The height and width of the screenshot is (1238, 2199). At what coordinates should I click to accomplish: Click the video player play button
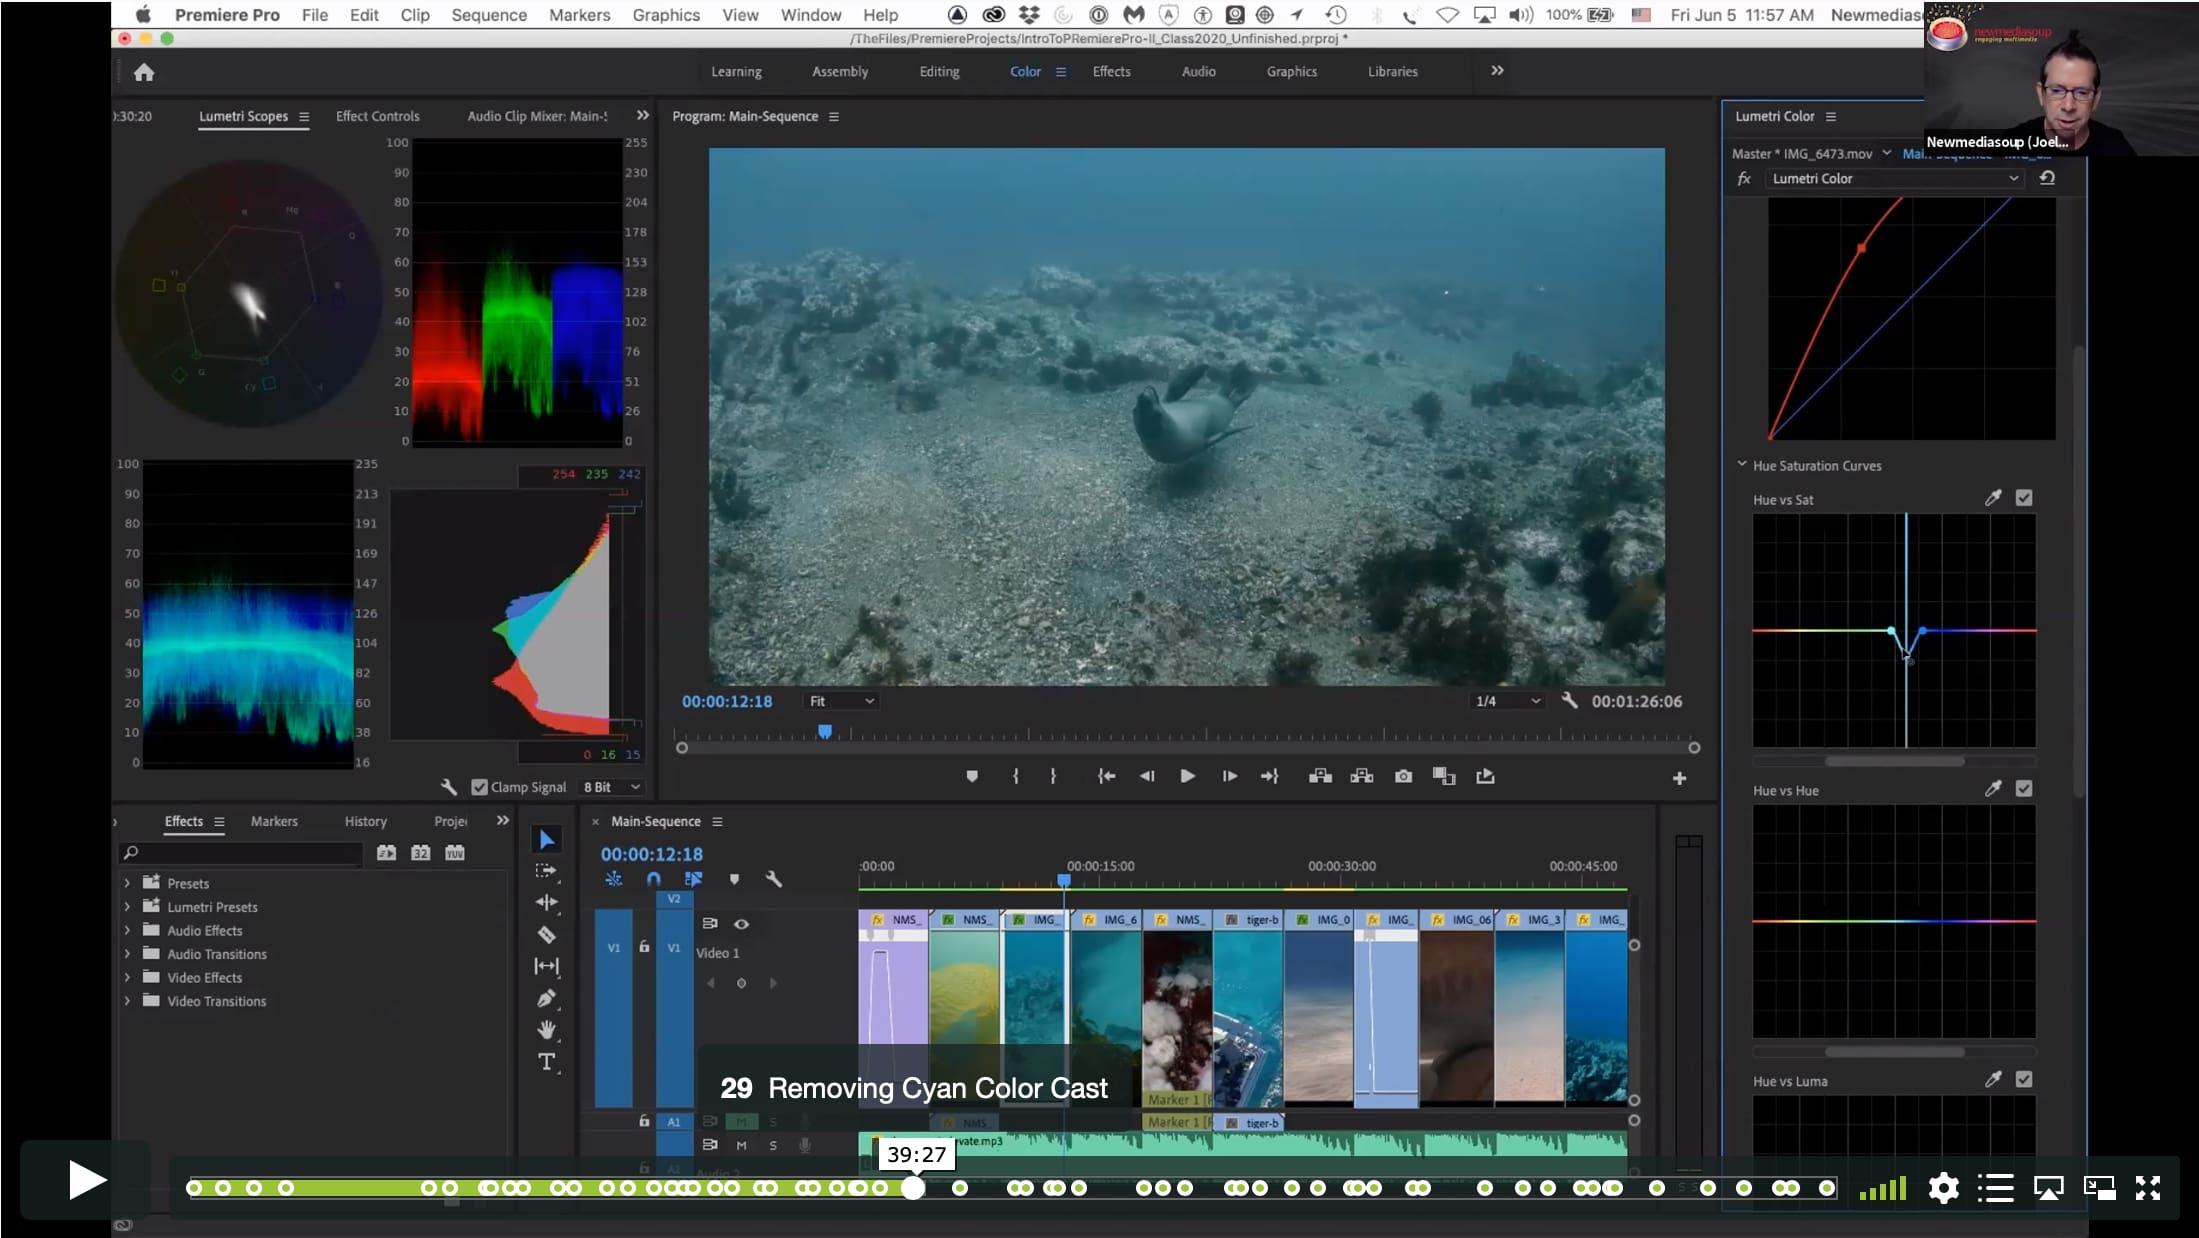coord(86,1181)
